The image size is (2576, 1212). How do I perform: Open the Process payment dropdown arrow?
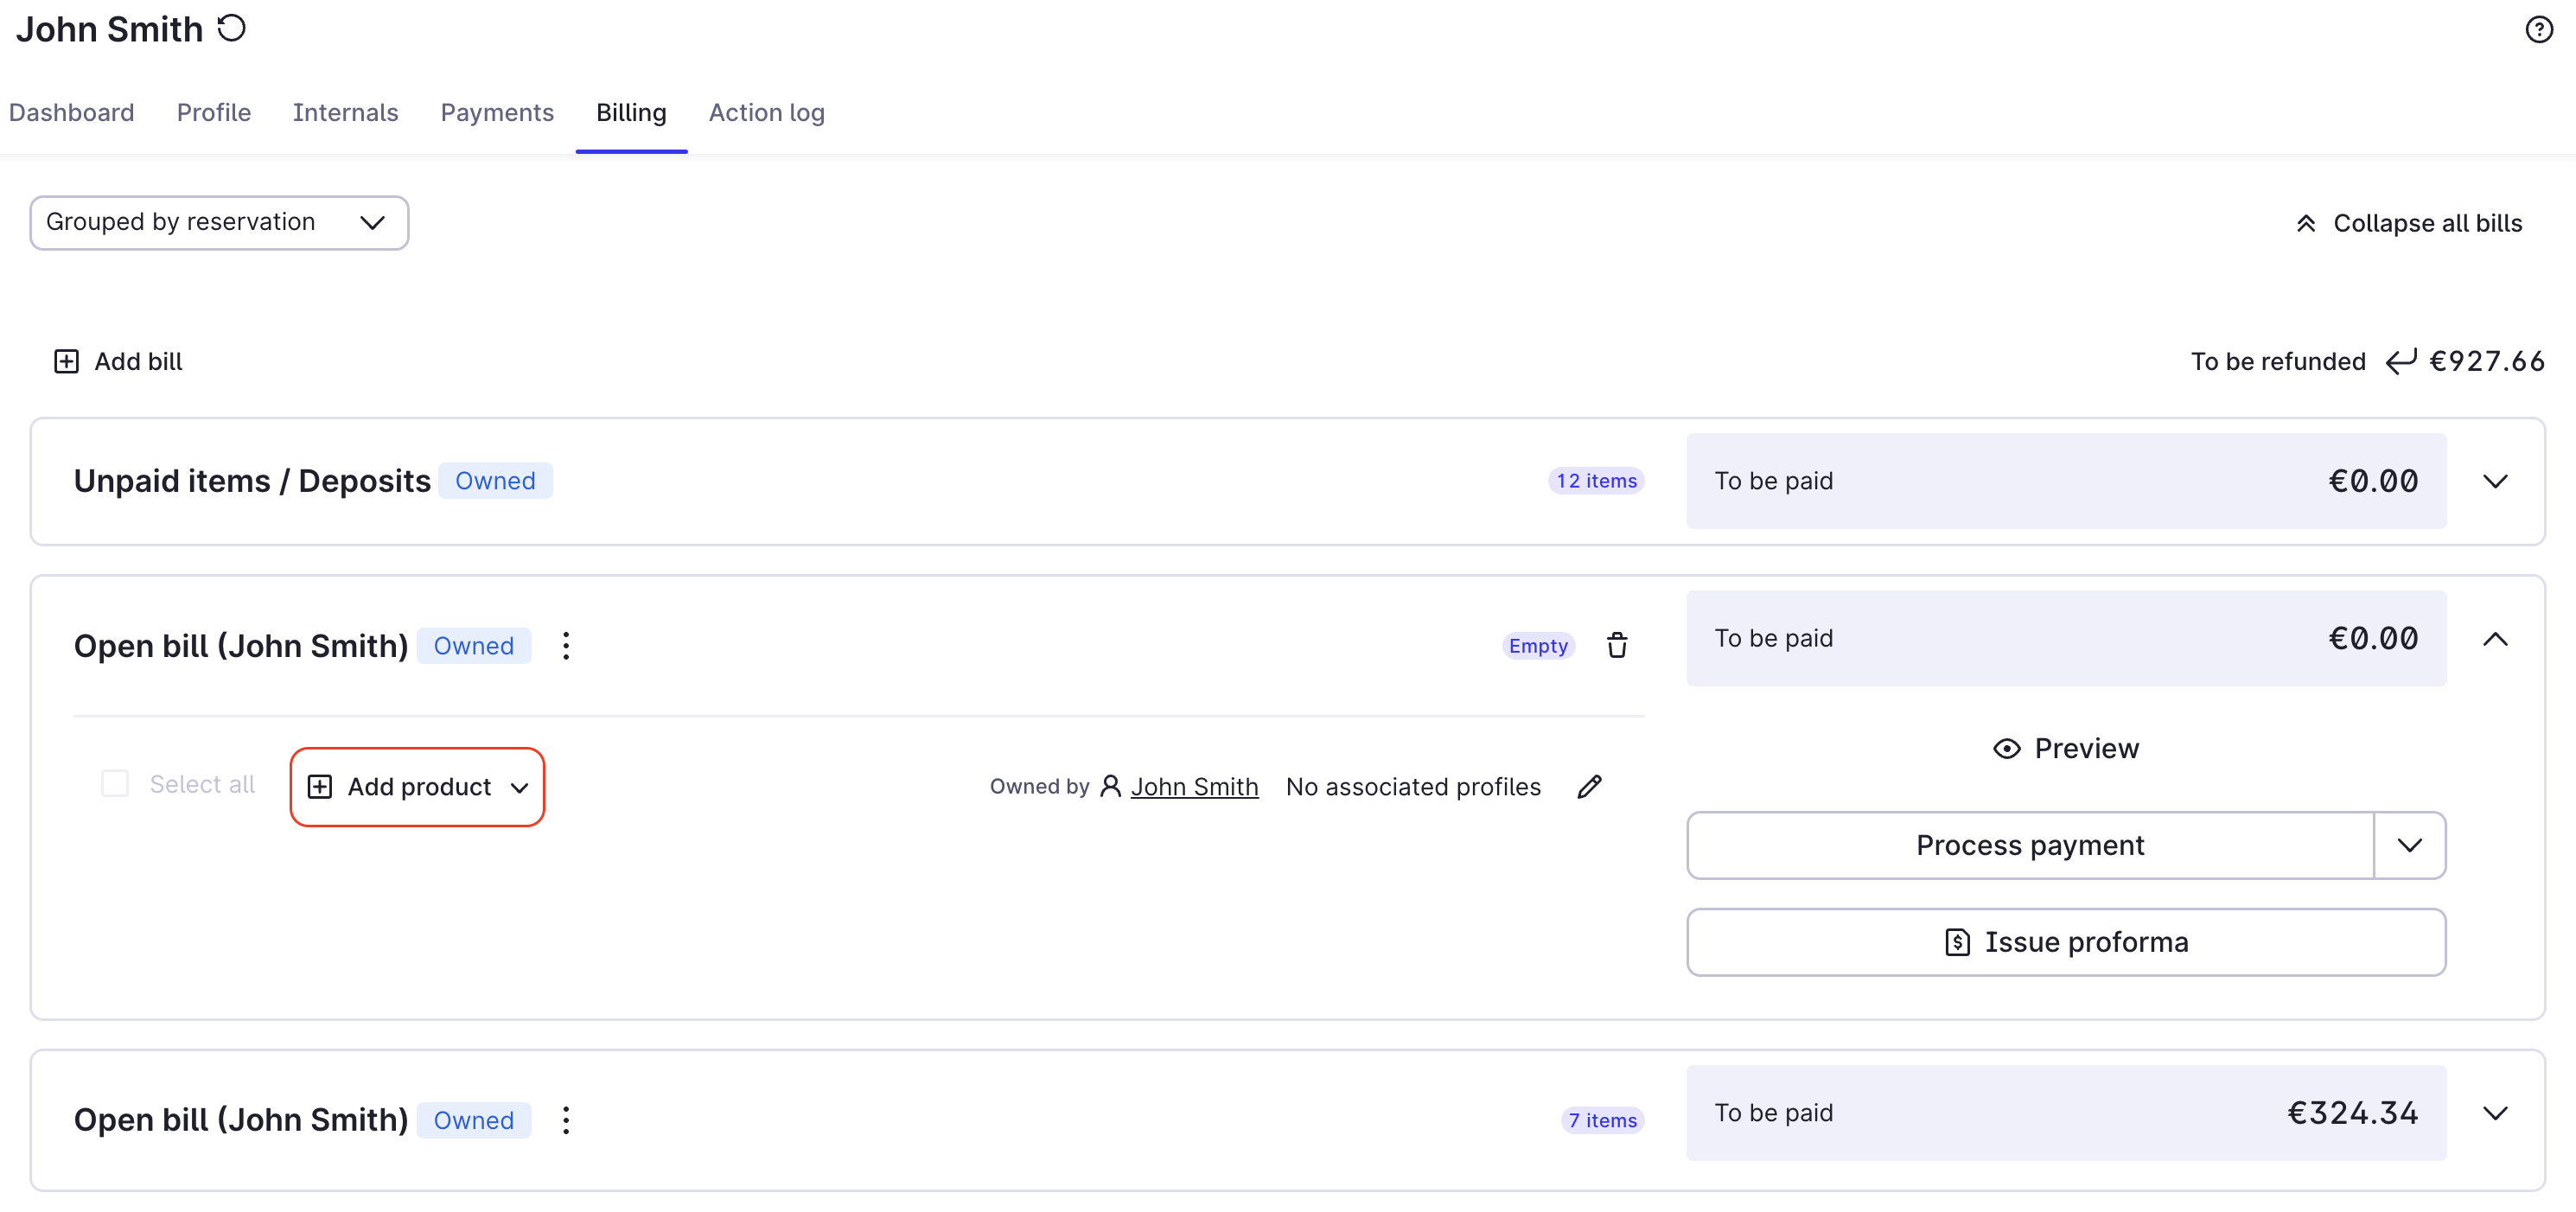pos(2409,845)
